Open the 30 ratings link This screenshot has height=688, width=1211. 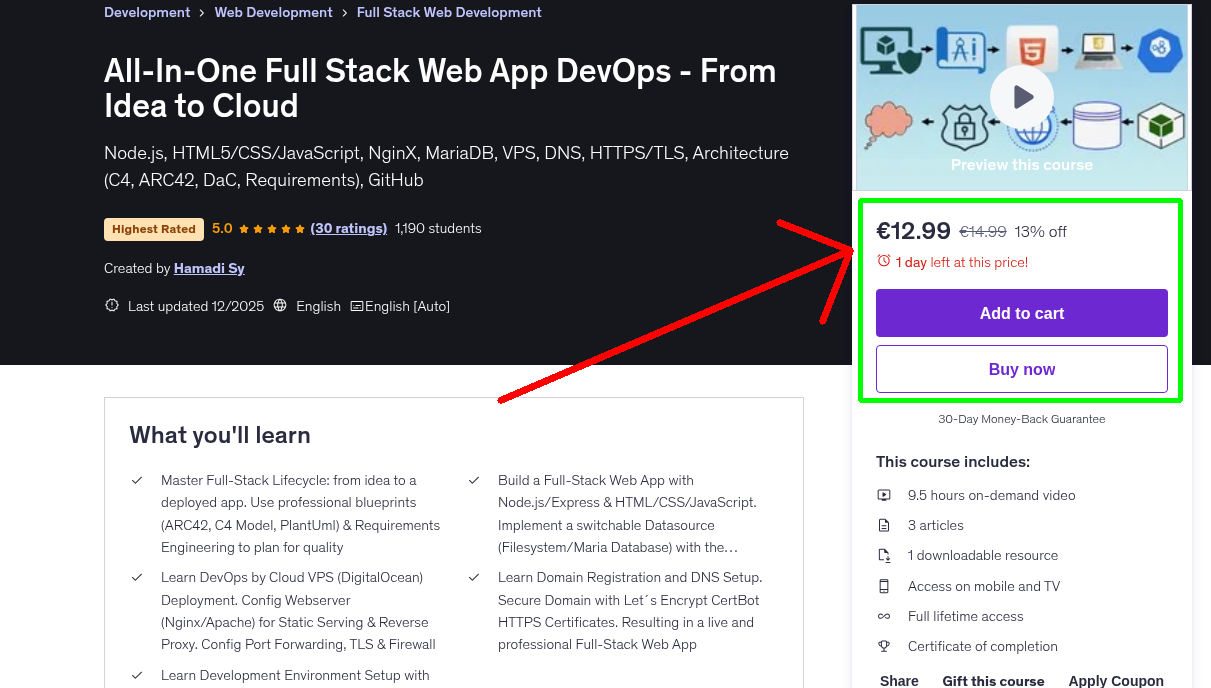(x=348, y=228)
